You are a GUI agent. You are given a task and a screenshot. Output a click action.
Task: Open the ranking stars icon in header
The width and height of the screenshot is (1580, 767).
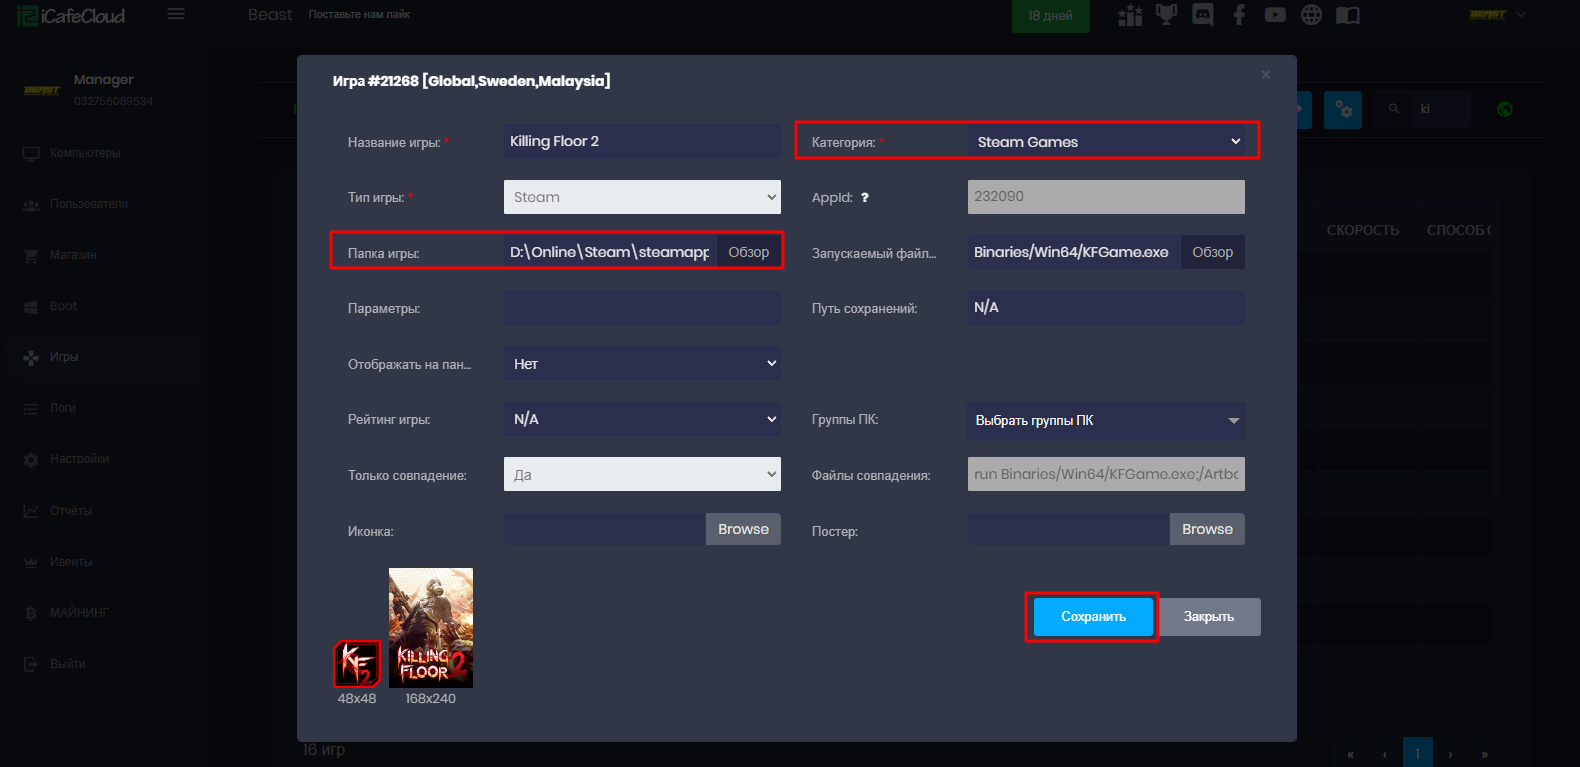(x=1130, y=15)
